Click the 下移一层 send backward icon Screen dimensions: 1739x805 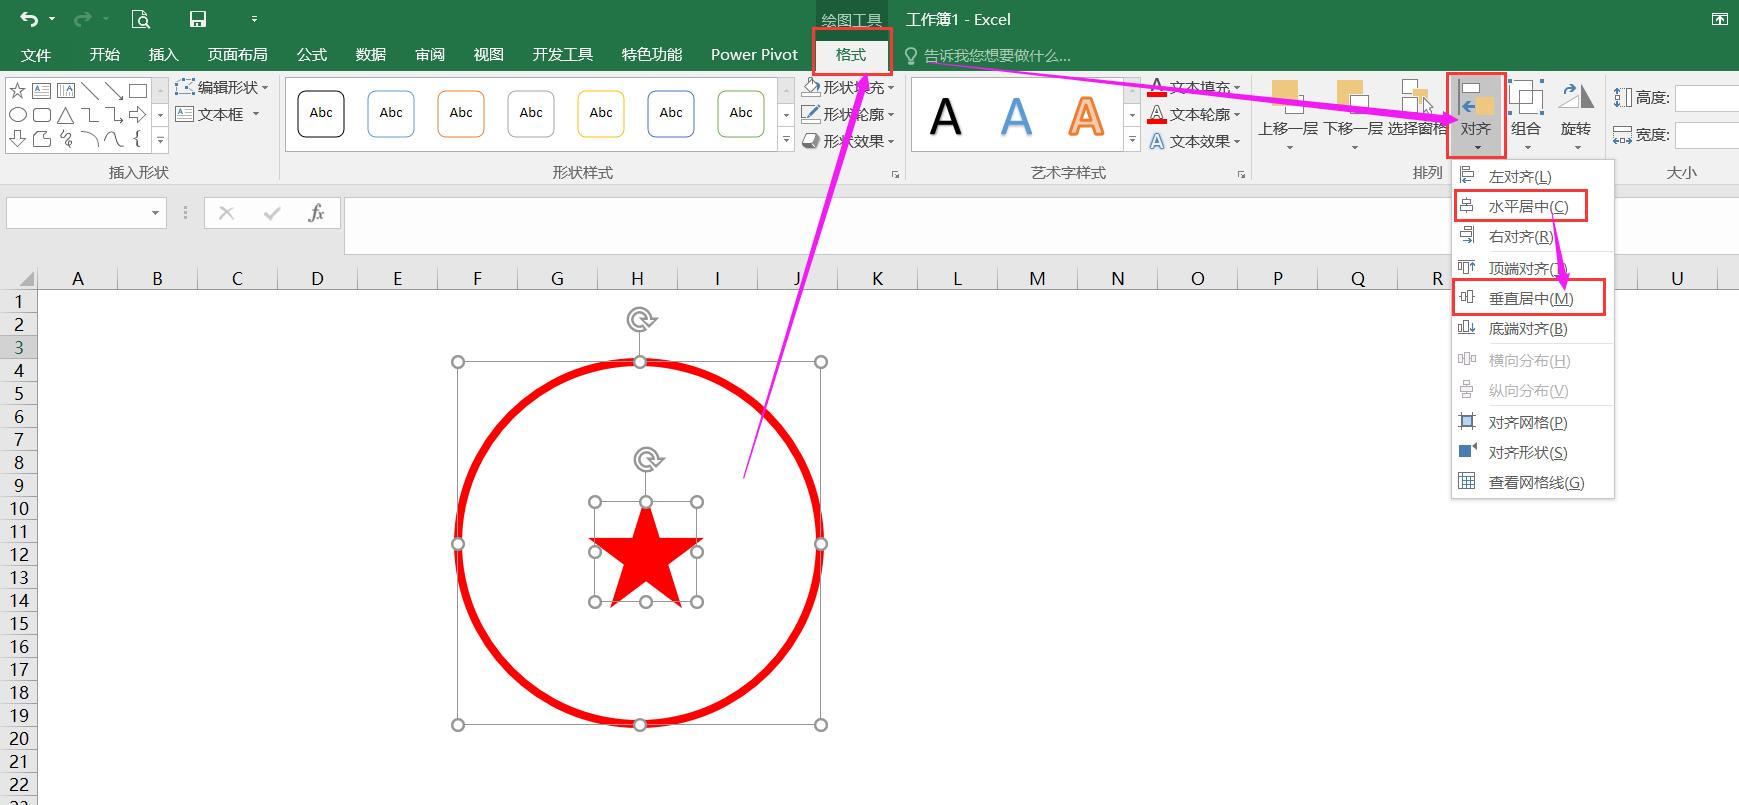pyautogui.click(x=1352, y=98)
